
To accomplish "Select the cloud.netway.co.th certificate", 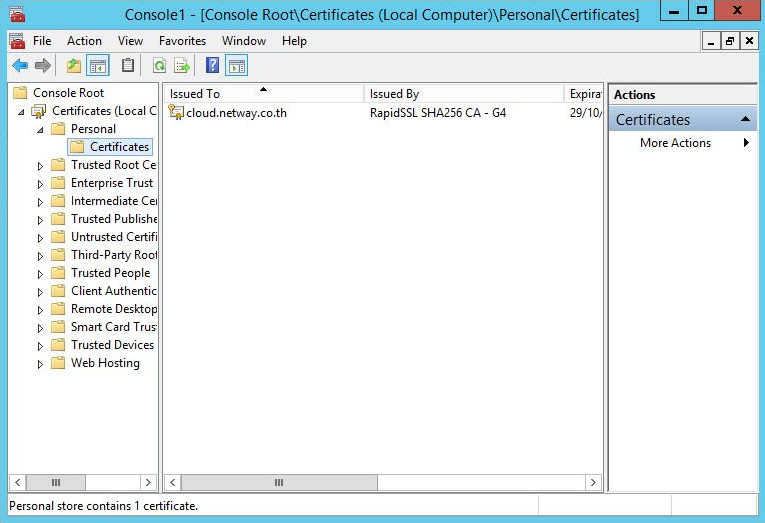I will (x=236, y=113).
